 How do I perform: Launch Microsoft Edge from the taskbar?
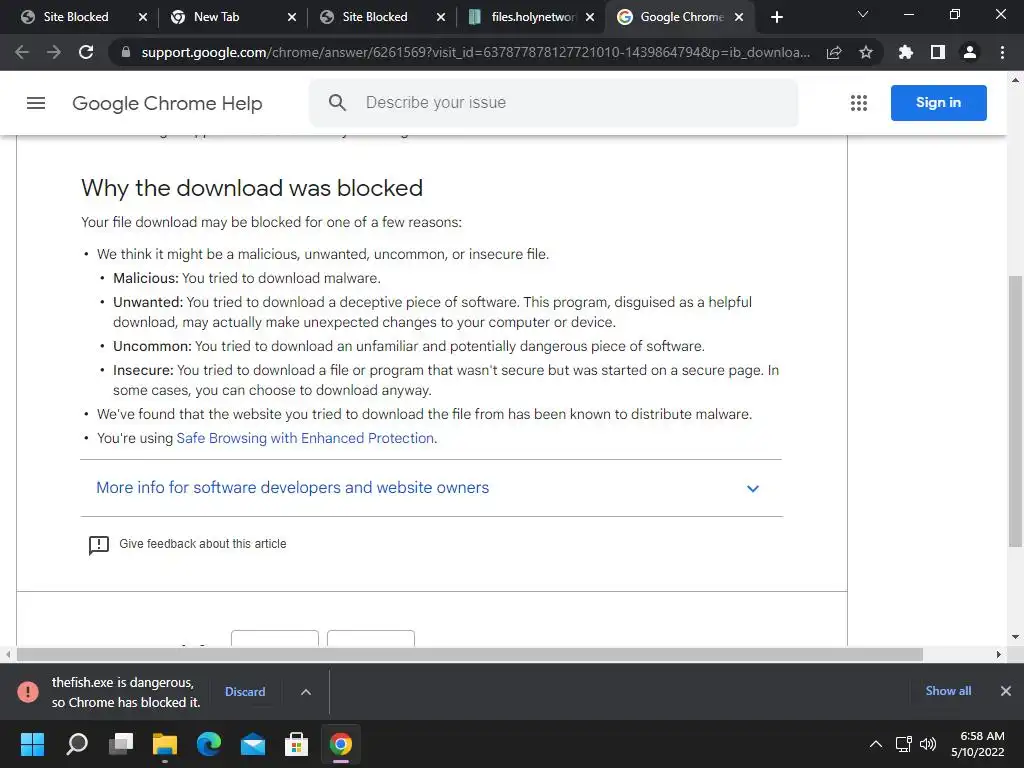[209, 744]
